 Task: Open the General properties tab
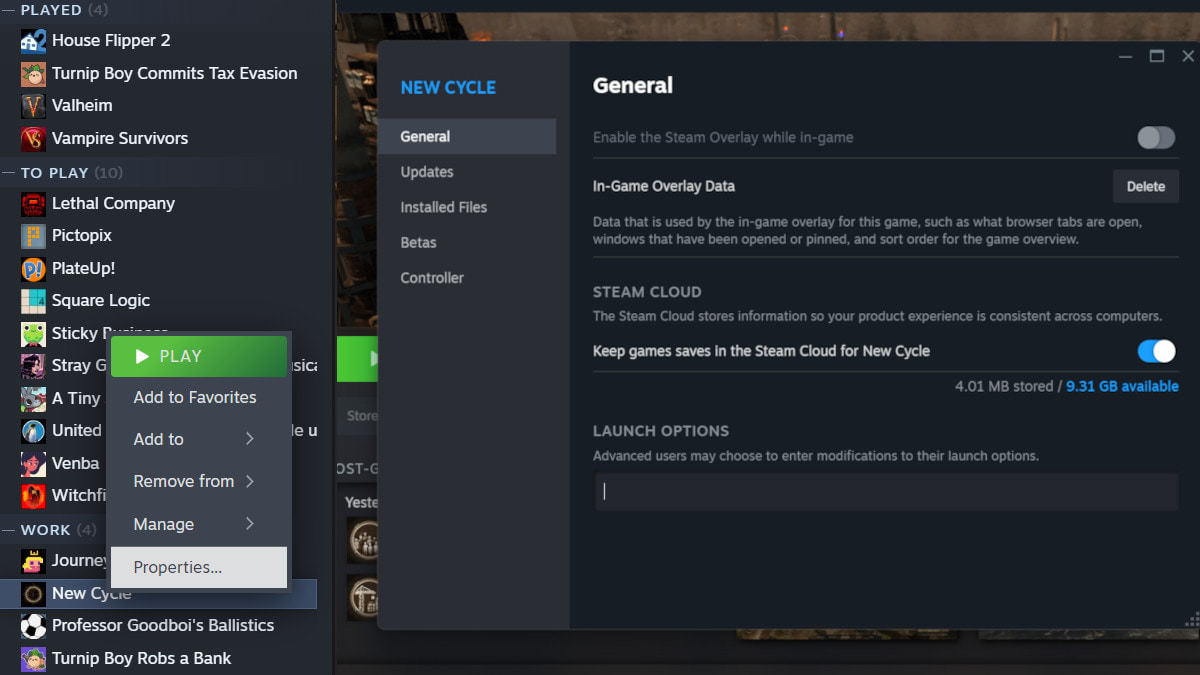pyautogui.click(x=466, y=137)
